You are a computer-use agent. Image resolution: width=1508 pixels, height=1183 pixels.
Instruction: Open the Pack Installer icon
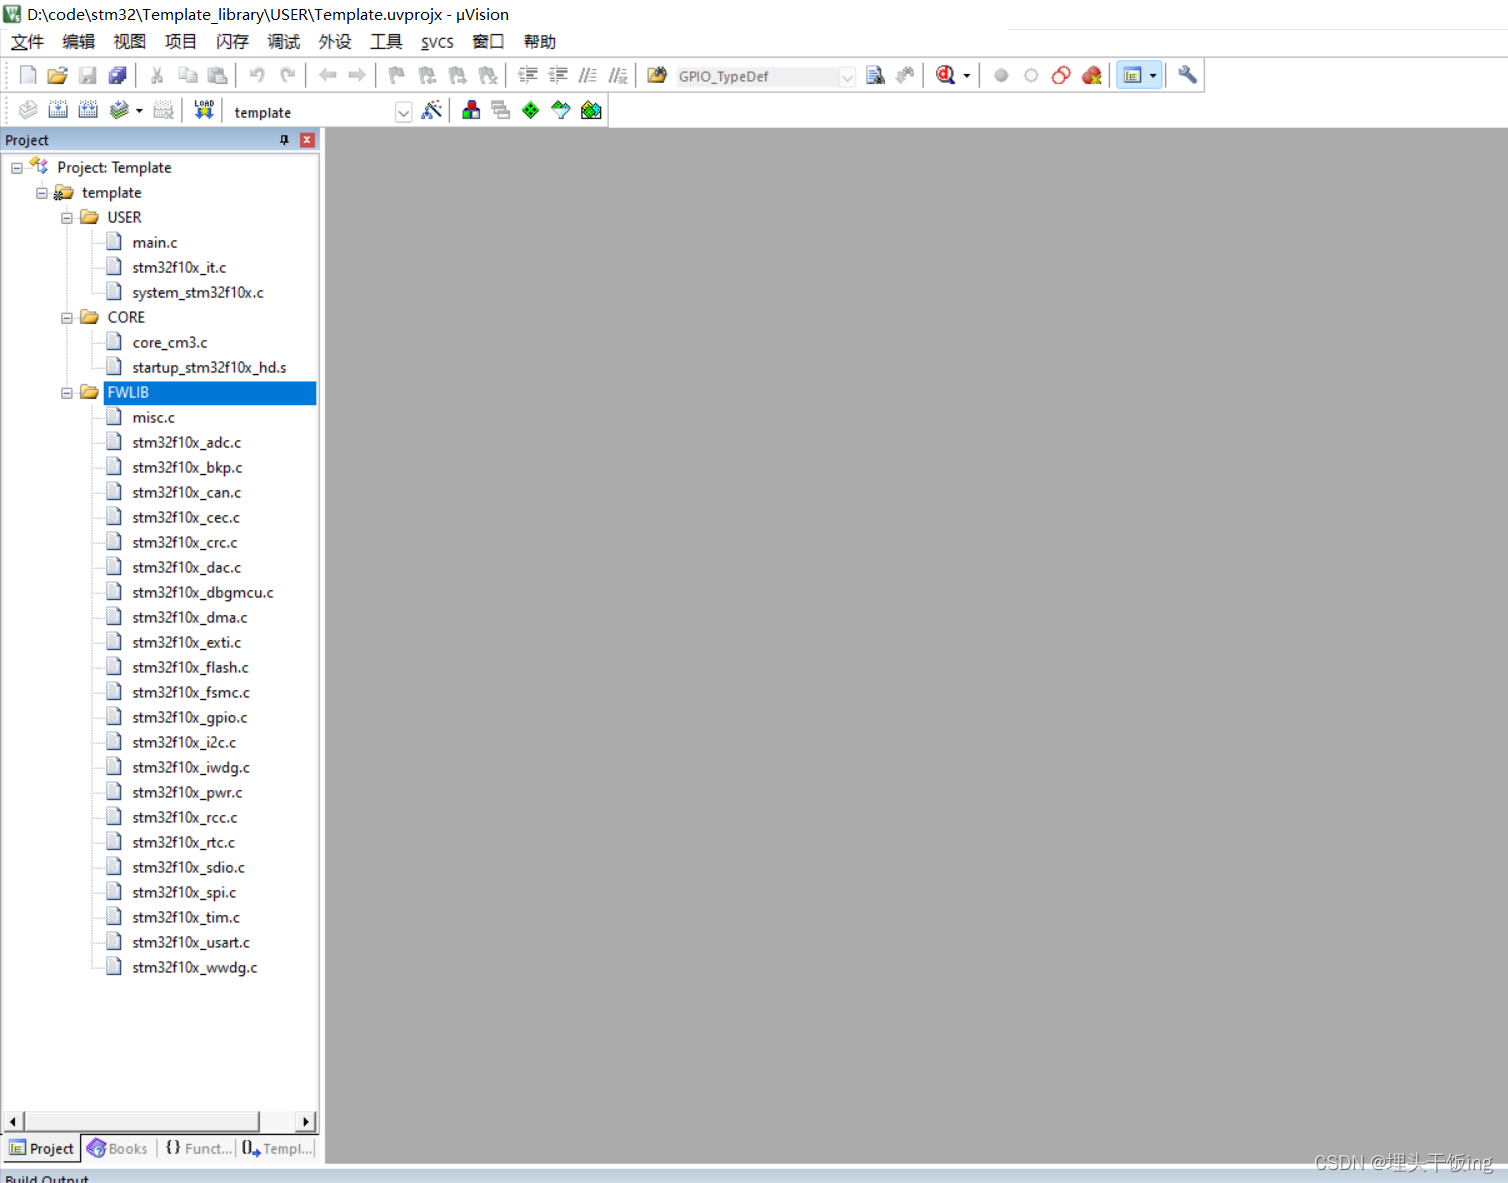point(591,110)
